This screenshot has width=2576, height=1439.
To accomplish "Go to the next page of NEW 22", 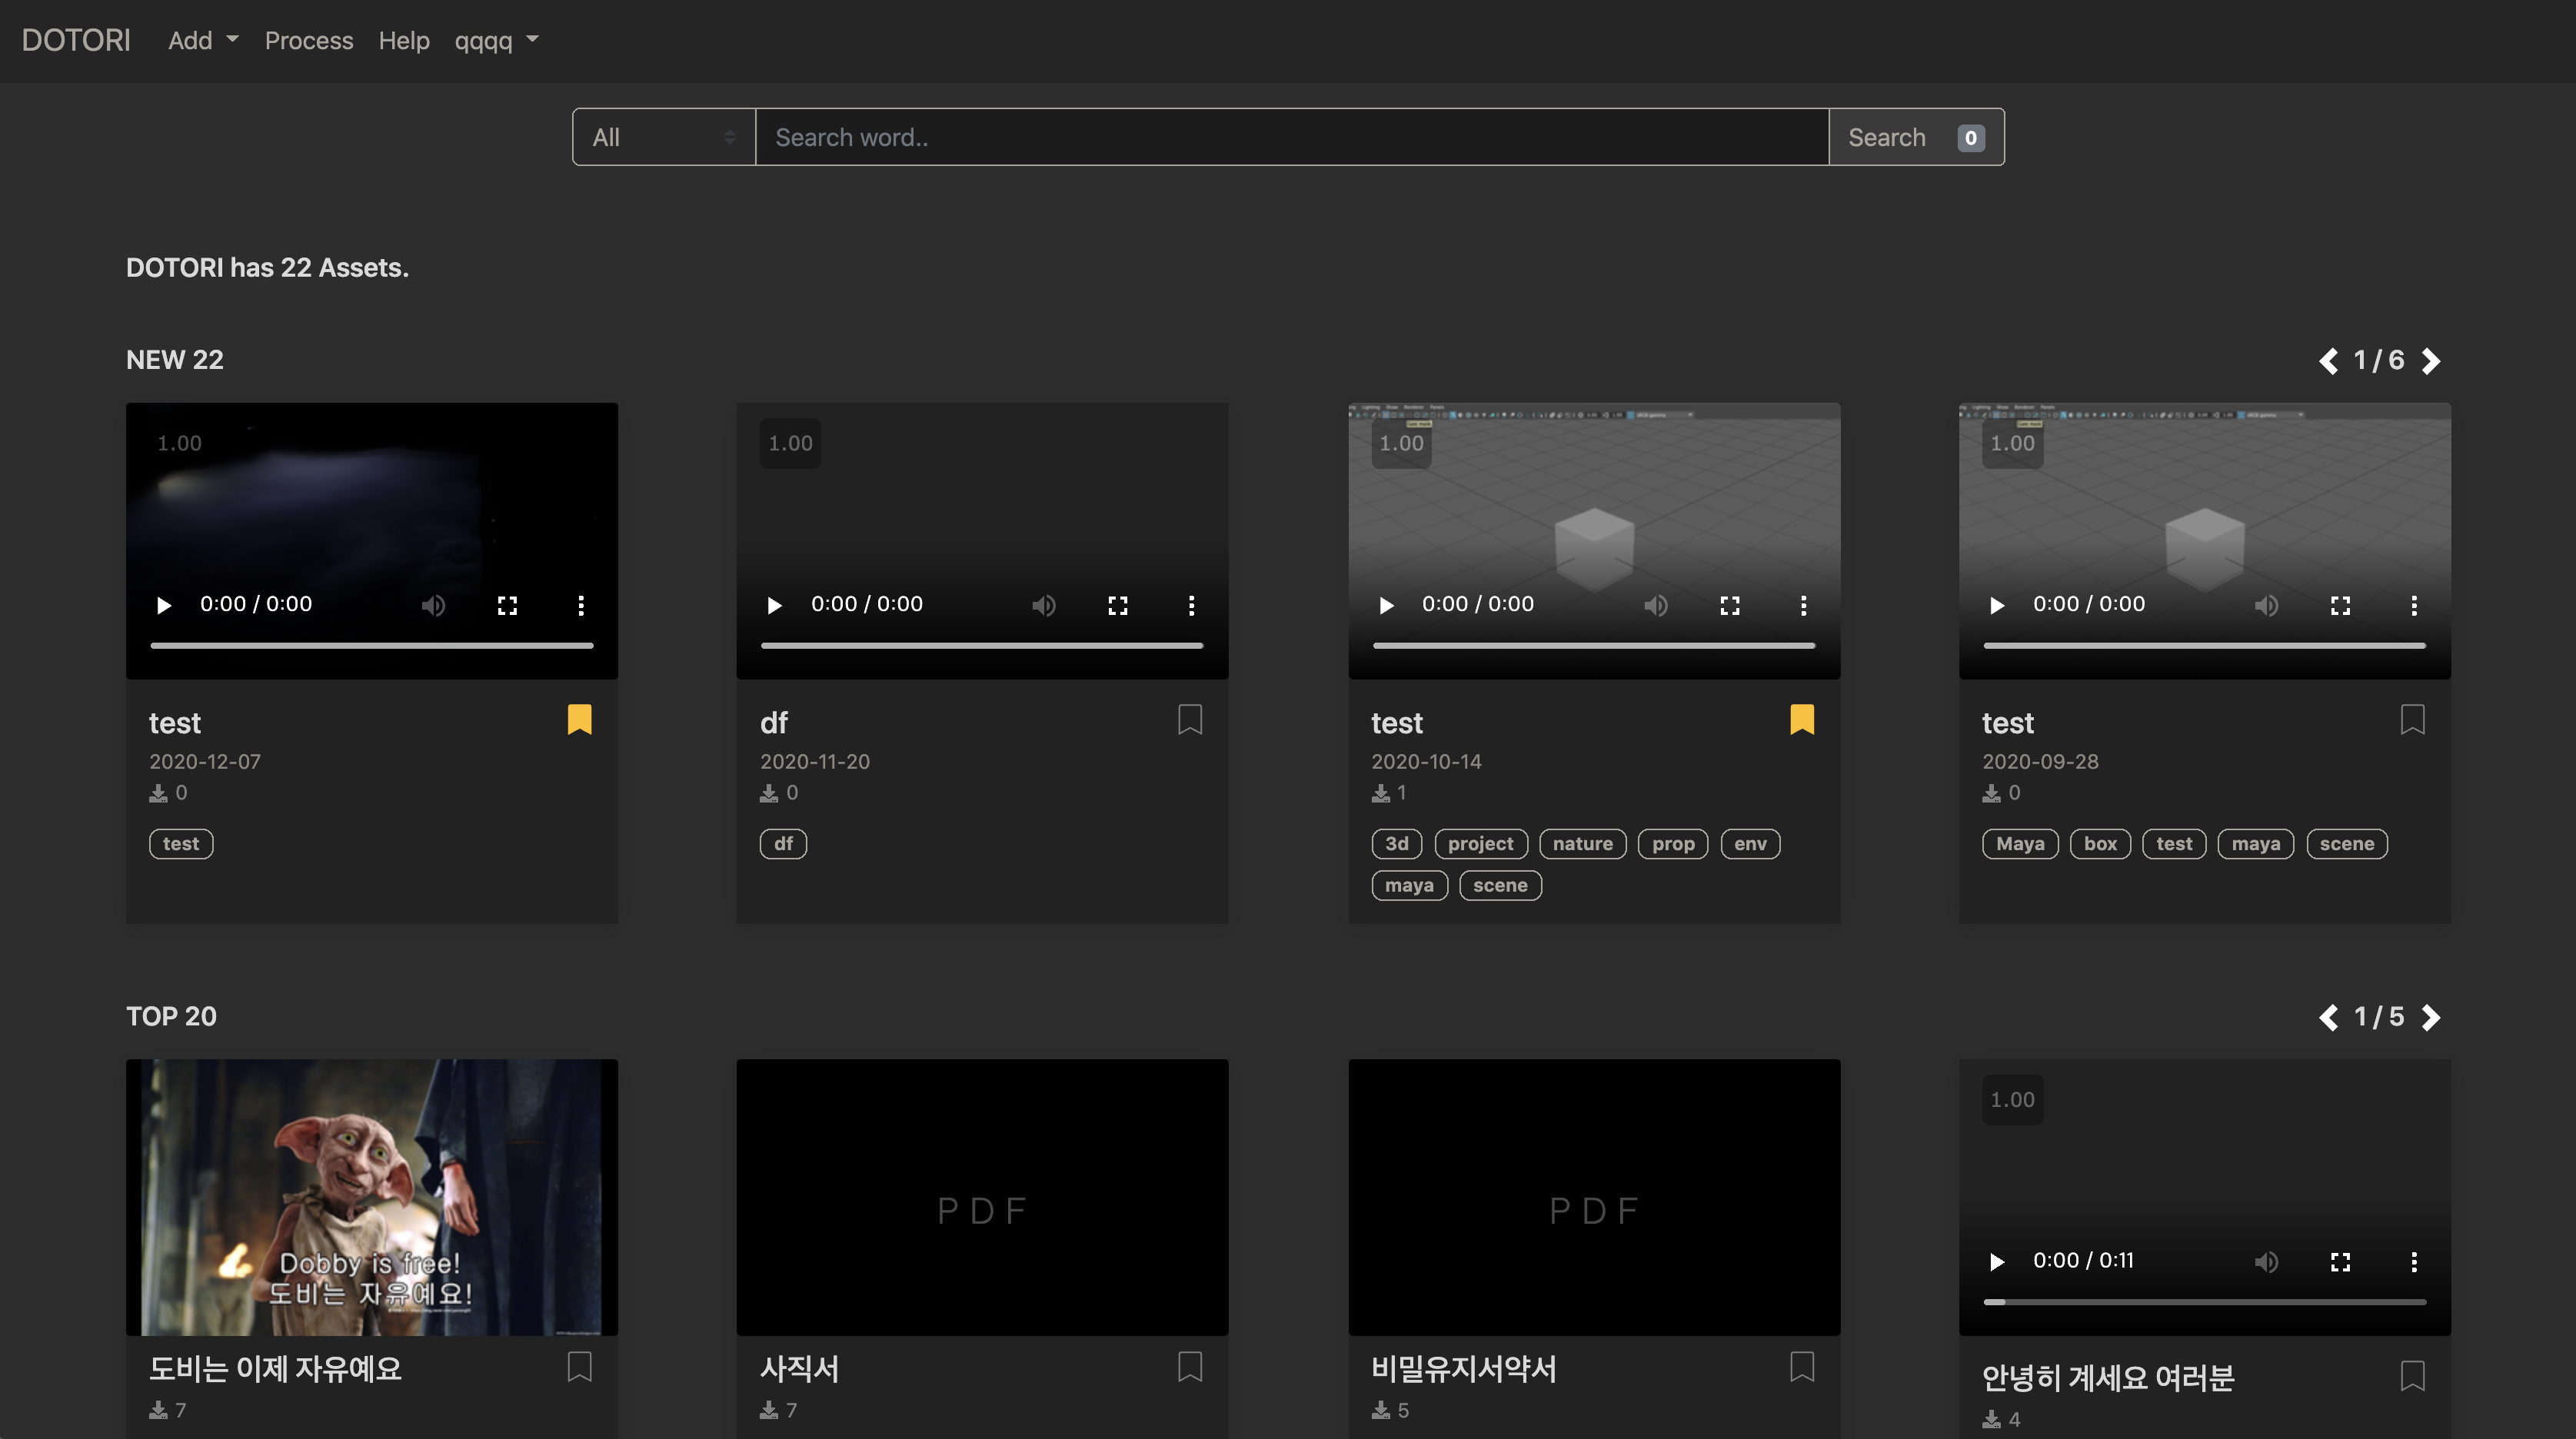I will pos(2431,360).
